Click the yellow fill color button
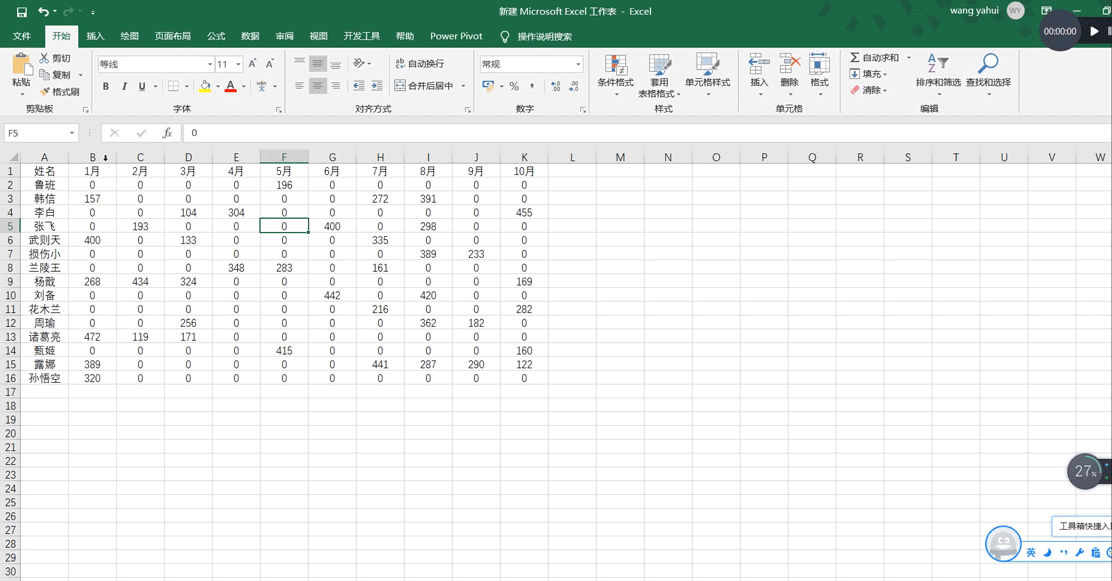1112x581 pixels. coord(204,87)
